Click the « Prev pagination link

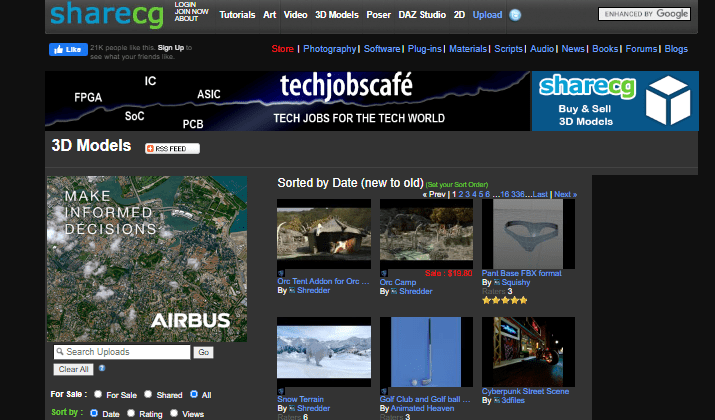coord(434,194)
